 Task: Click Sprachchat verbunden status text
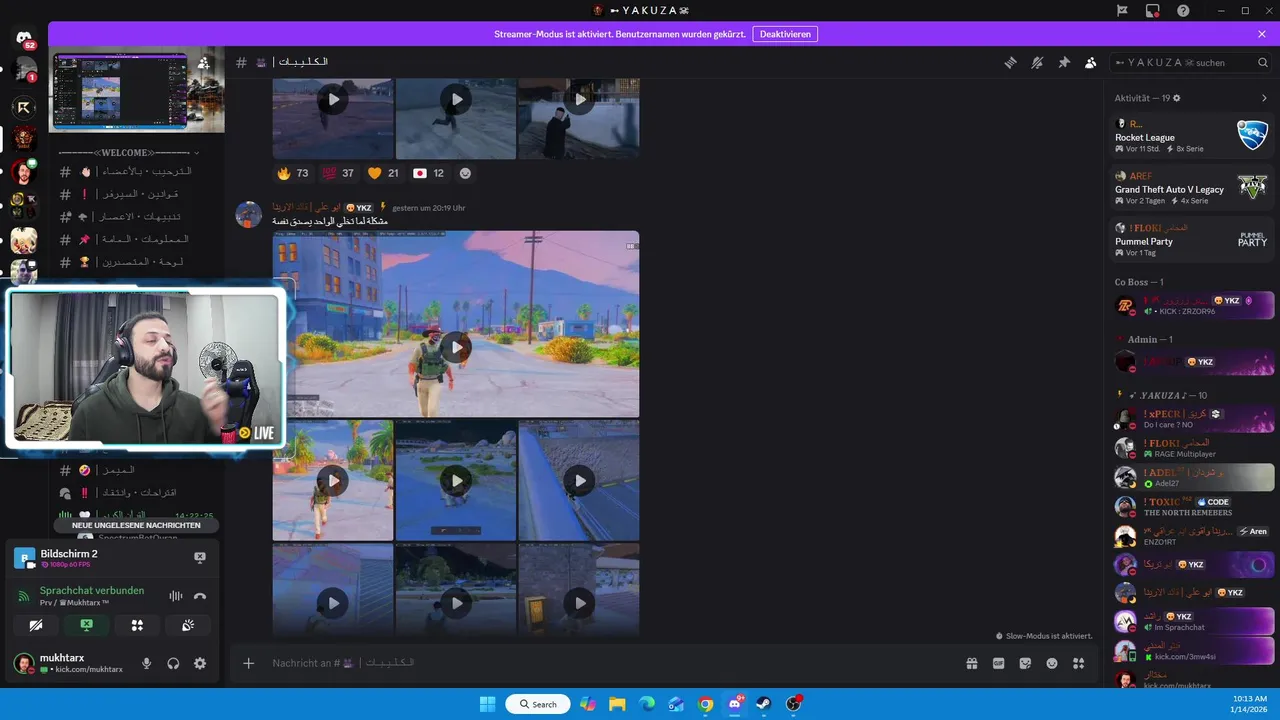pyautogui.click(x=92, y=590)
